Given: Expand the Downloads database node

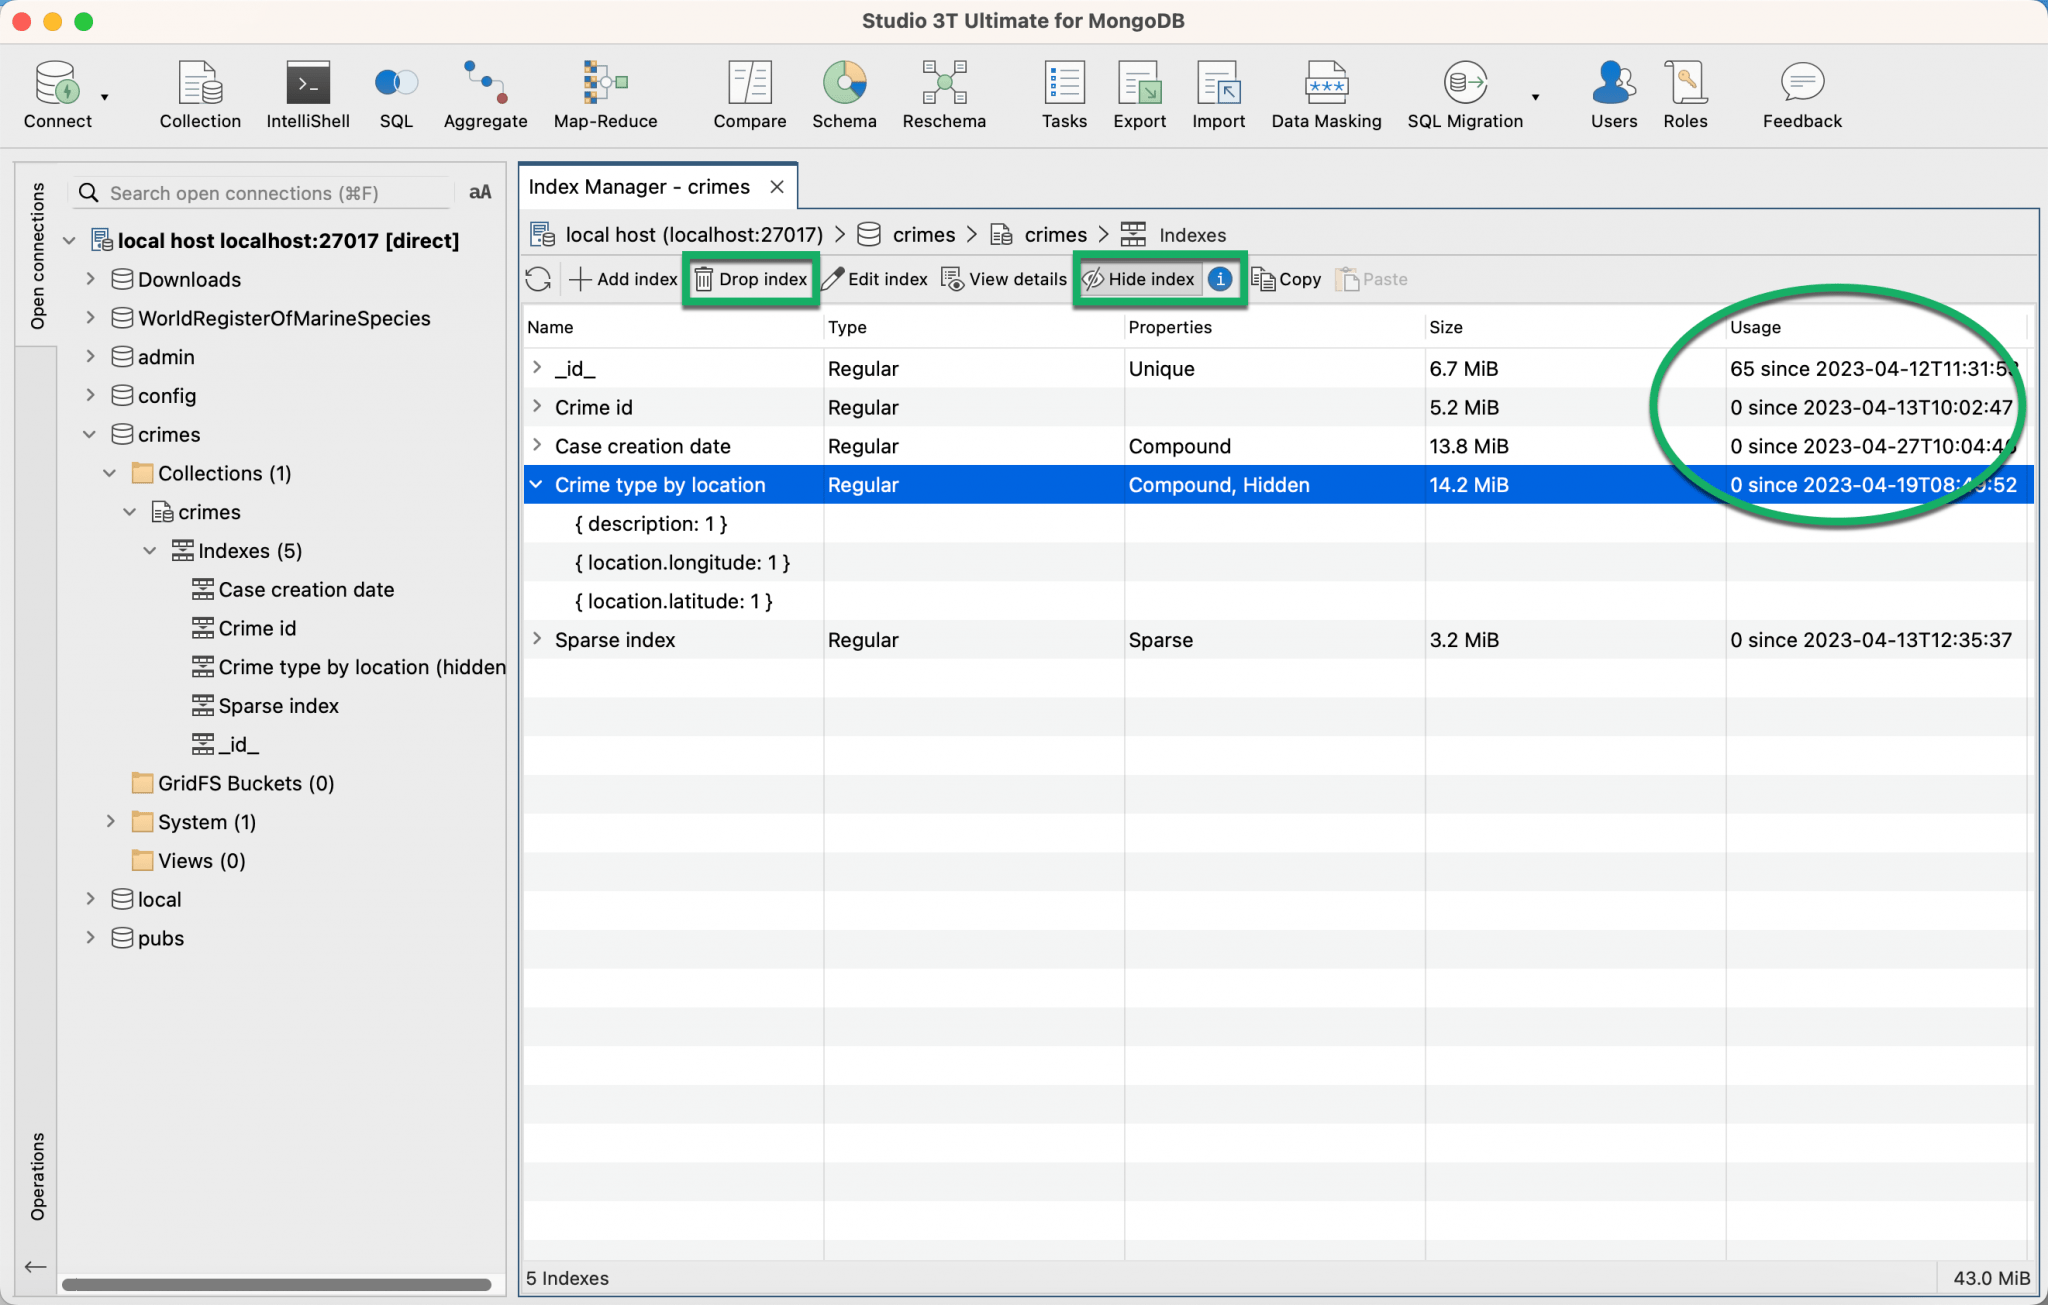Looking at the screenshot, I should coord(90,279).
